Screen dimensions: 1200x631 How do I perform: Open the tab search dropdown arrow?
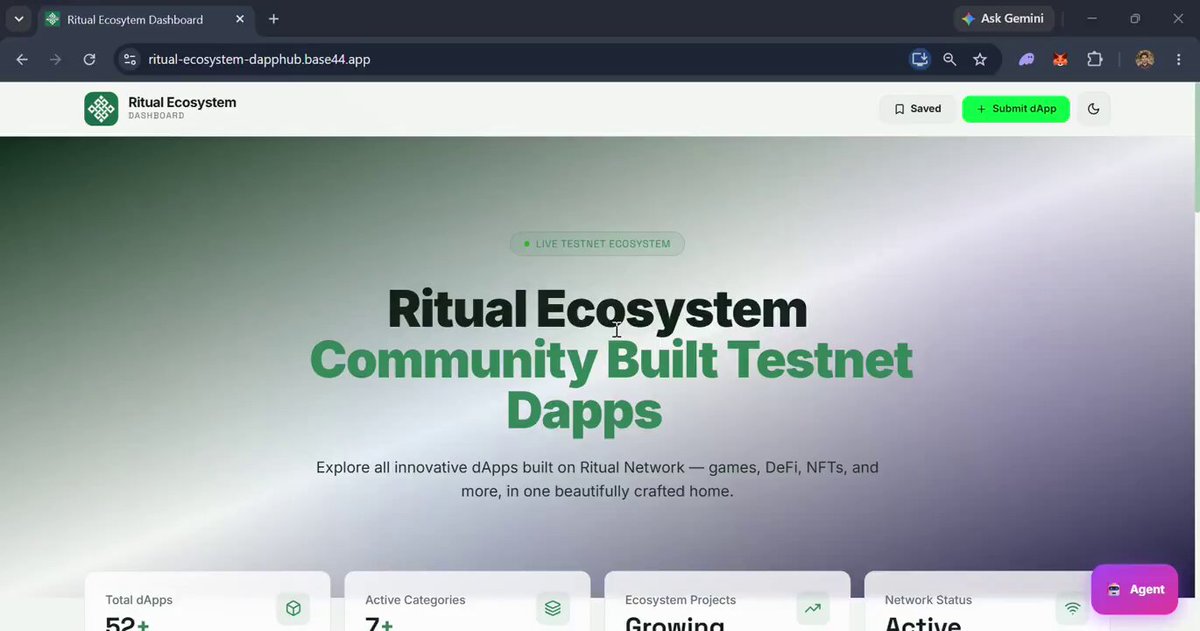click(x=18, y=19)
